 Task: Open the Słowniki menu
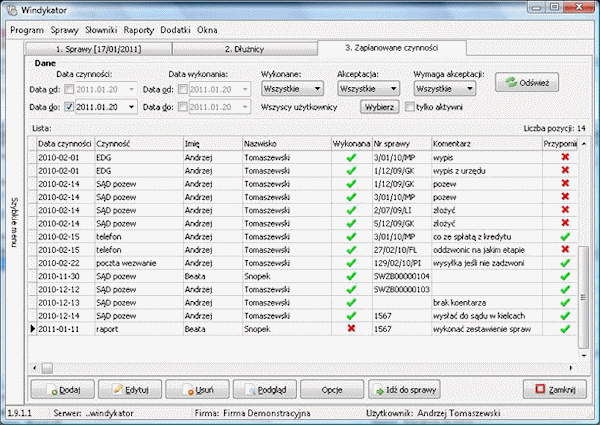tap(101, 30)
